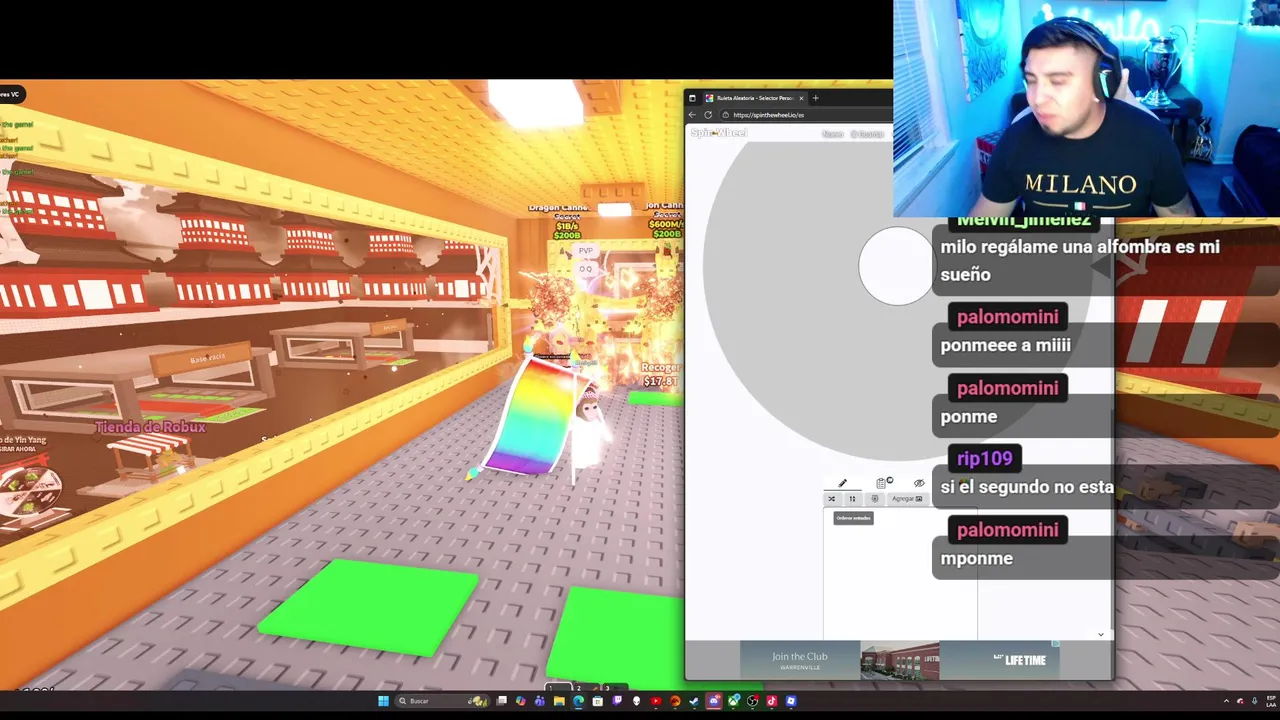The width and height of the screenshot is (1280, 720).
Task: Click the Agregar image button
Action: pos(908,498)
